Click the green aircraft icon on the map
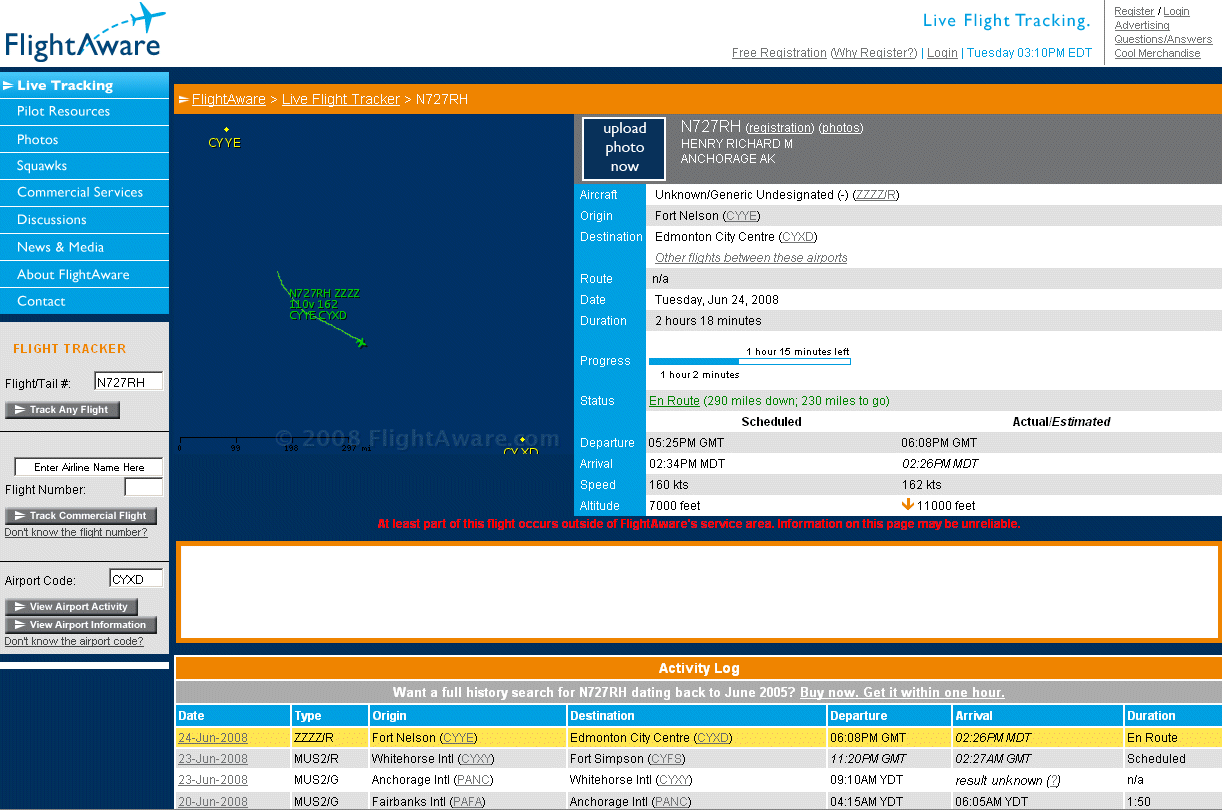1222x810 pixels. (x=361, y=343)
